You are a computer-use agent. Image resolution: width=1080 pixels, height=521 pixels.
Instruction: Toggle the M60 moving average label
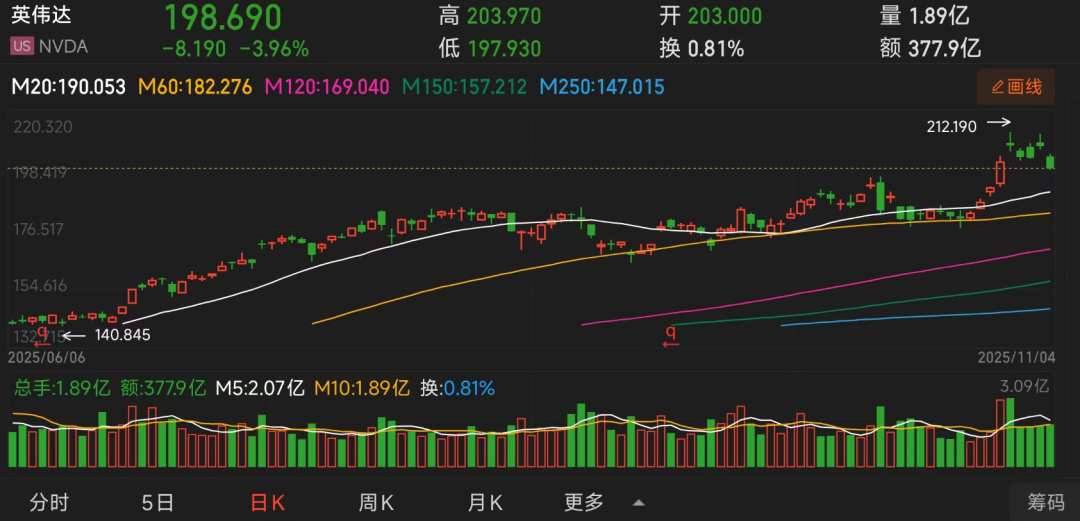(x=195, y=87)
